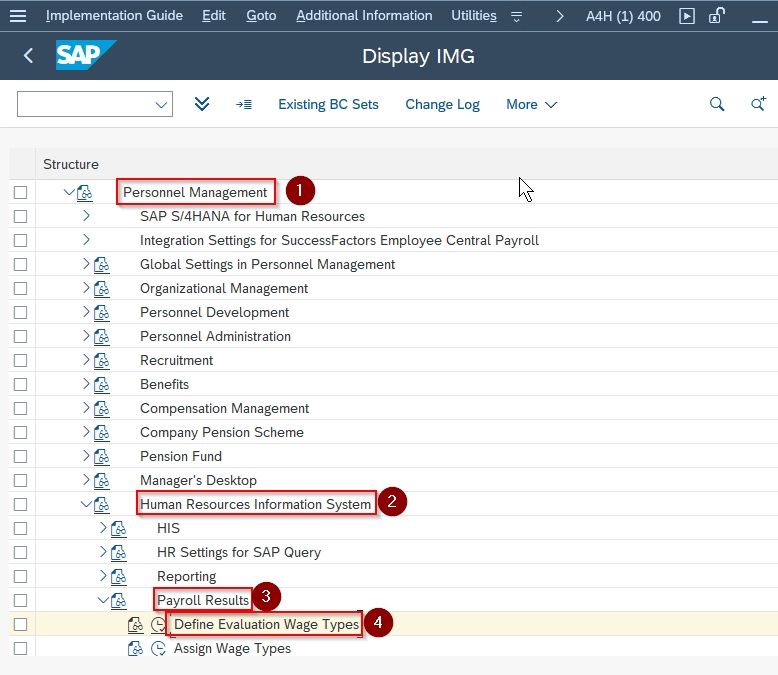The image size is (778, 675).
Task: Select Compensation Management tree entry
Action: point(224,408)
